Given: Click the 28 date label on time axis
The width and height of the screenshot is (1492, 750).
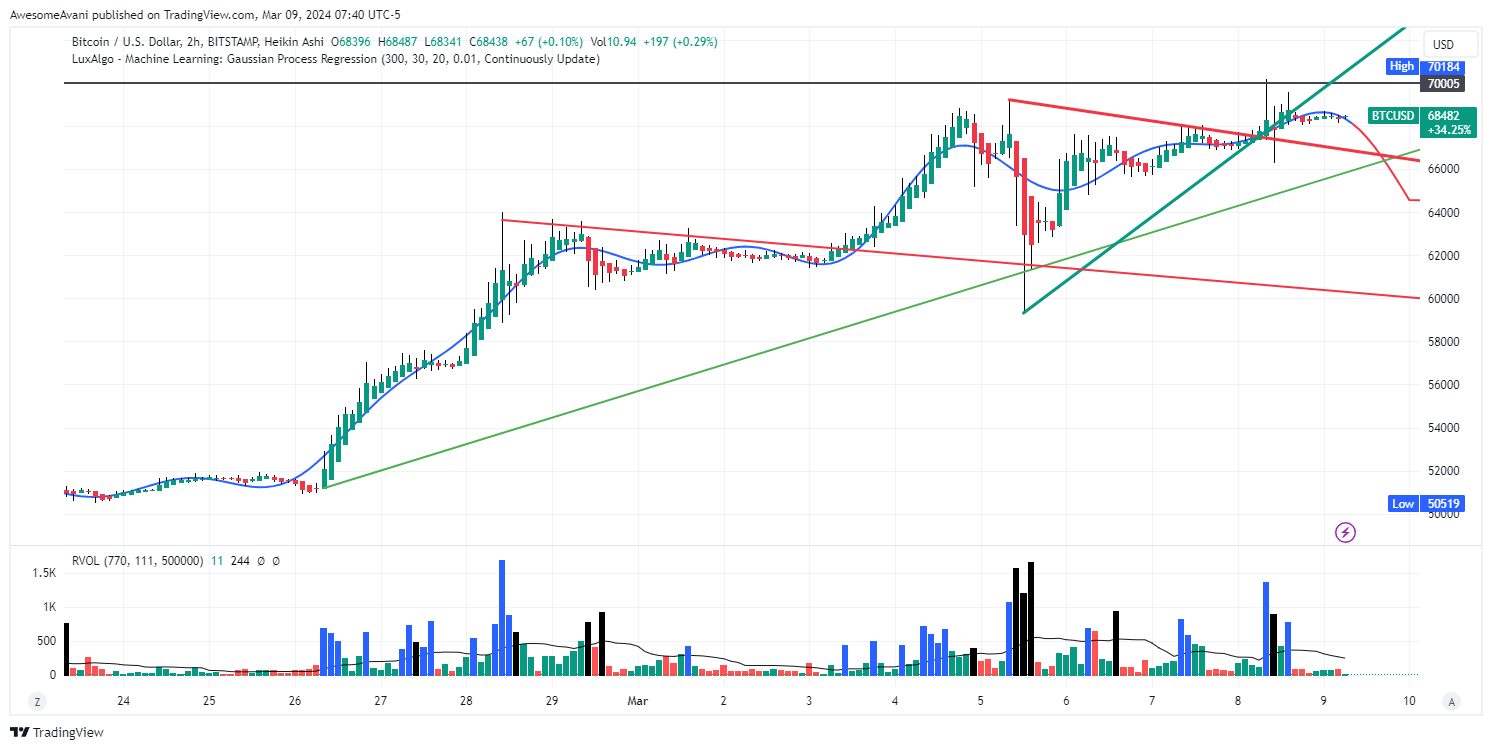Looking at the screenshot, I should pyautogui.click(x=467, y=701).
